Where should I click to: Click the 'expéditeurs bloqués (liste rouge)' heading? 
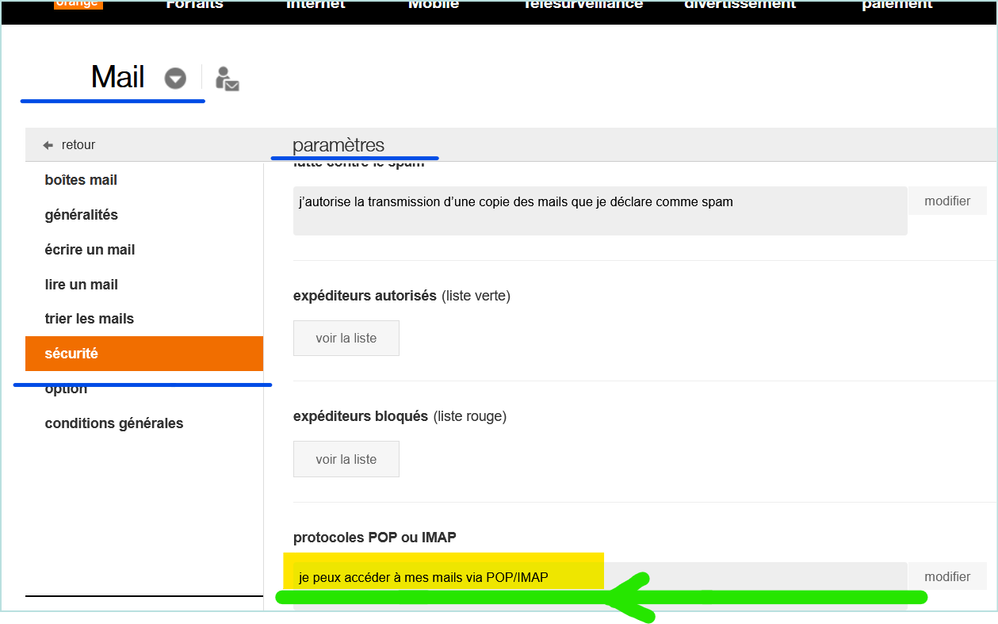pos(400,416)
